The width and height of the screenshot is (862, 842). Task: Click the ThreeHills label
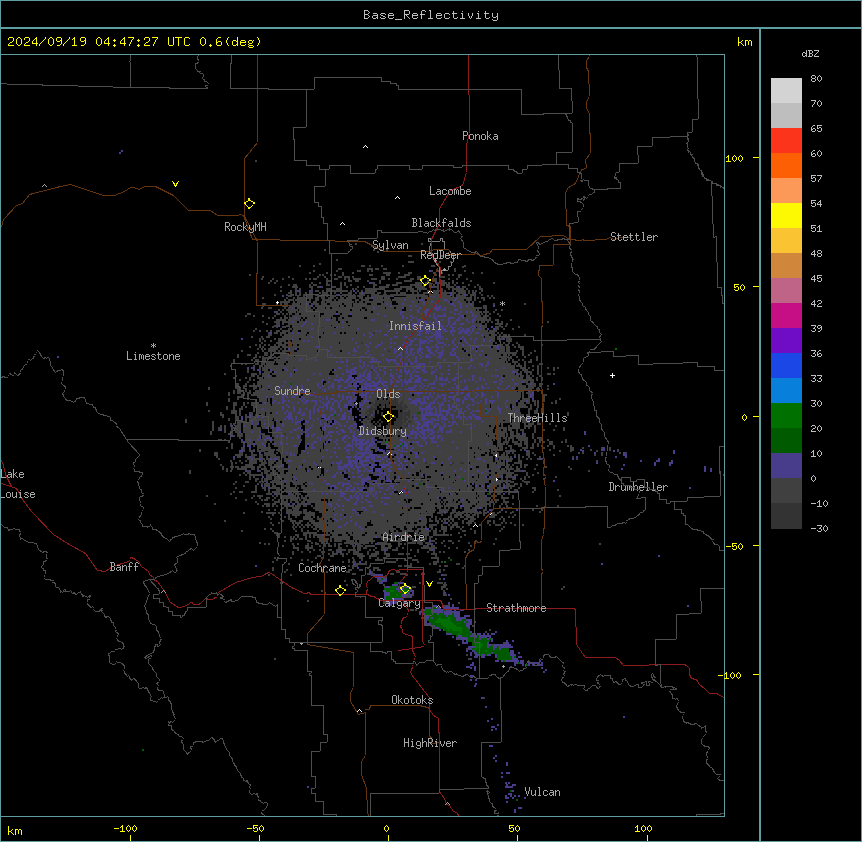(x=537, y=418)
